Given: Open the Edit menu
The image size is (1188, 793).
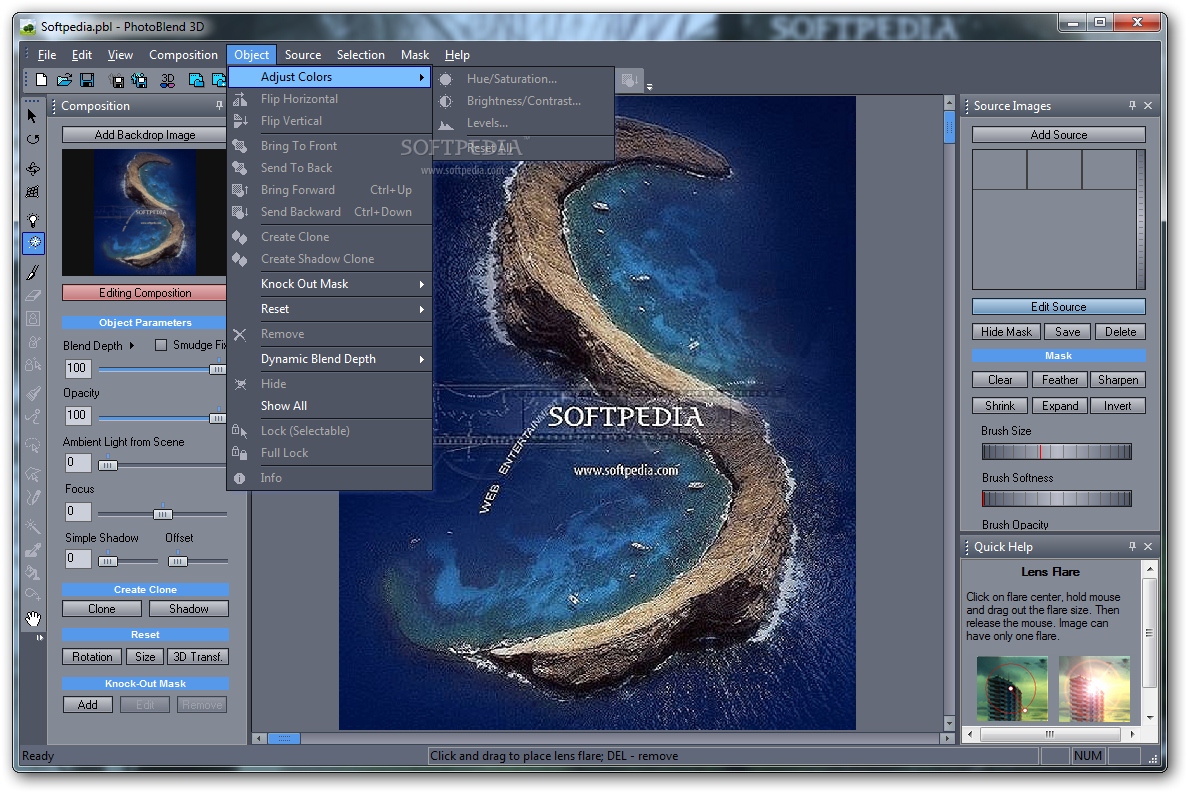Looking at the screenshot, I should point(82,55).
